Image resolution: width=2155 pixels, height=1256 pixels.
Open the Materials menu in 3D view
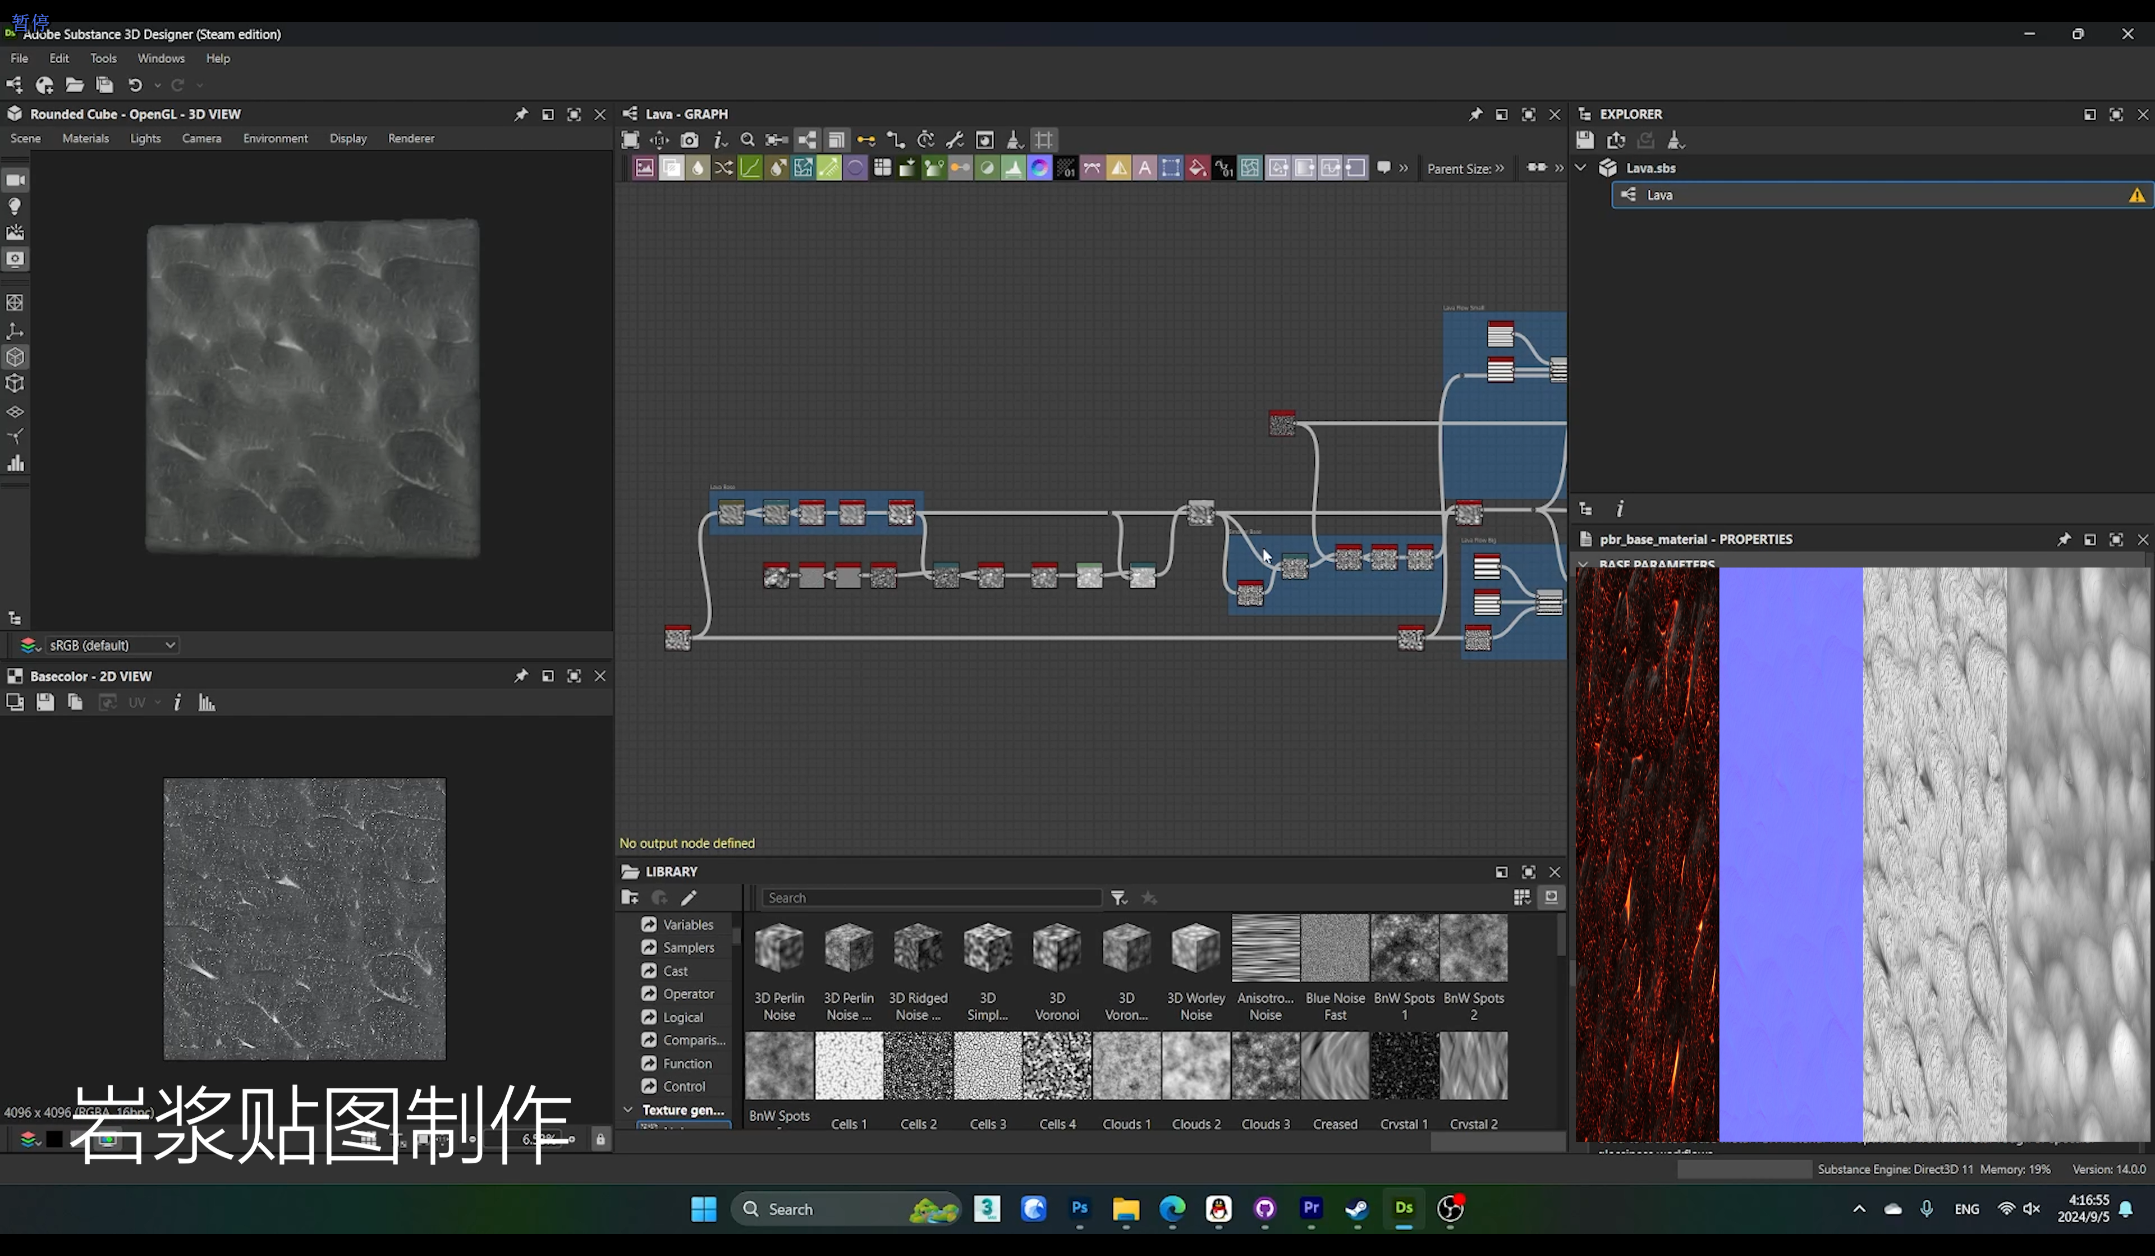pos(85,138)
